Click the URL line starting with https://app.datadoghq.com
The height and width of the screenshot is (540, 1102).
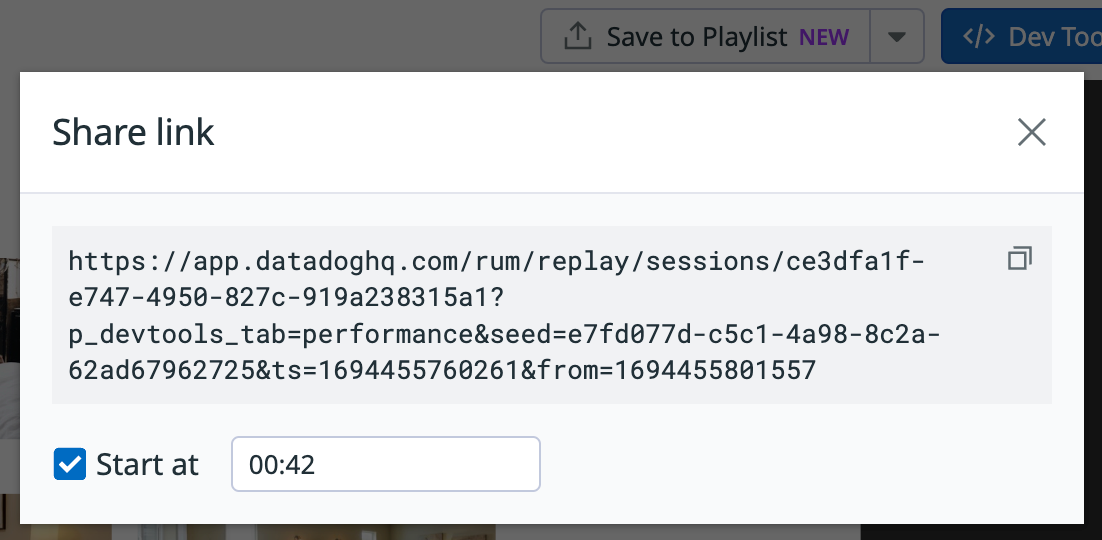click(497, 262)
